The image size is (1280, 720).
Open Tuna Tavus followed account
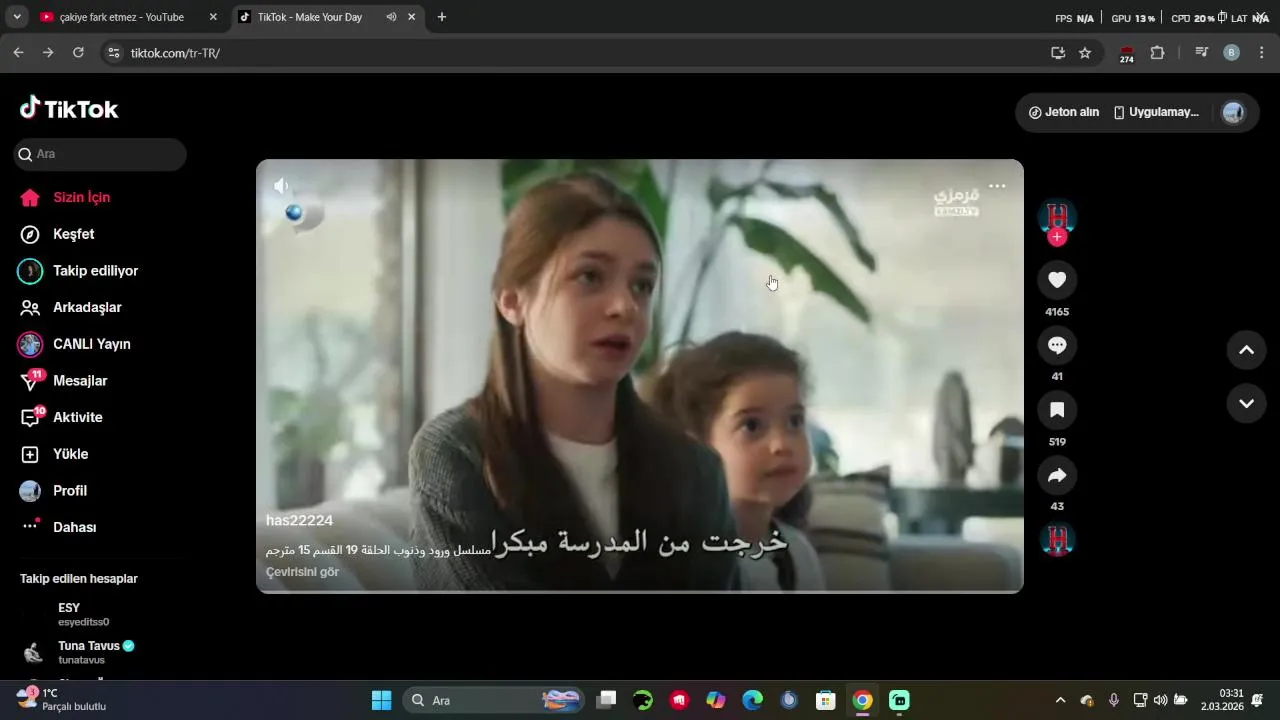click(x=96, y=652)
